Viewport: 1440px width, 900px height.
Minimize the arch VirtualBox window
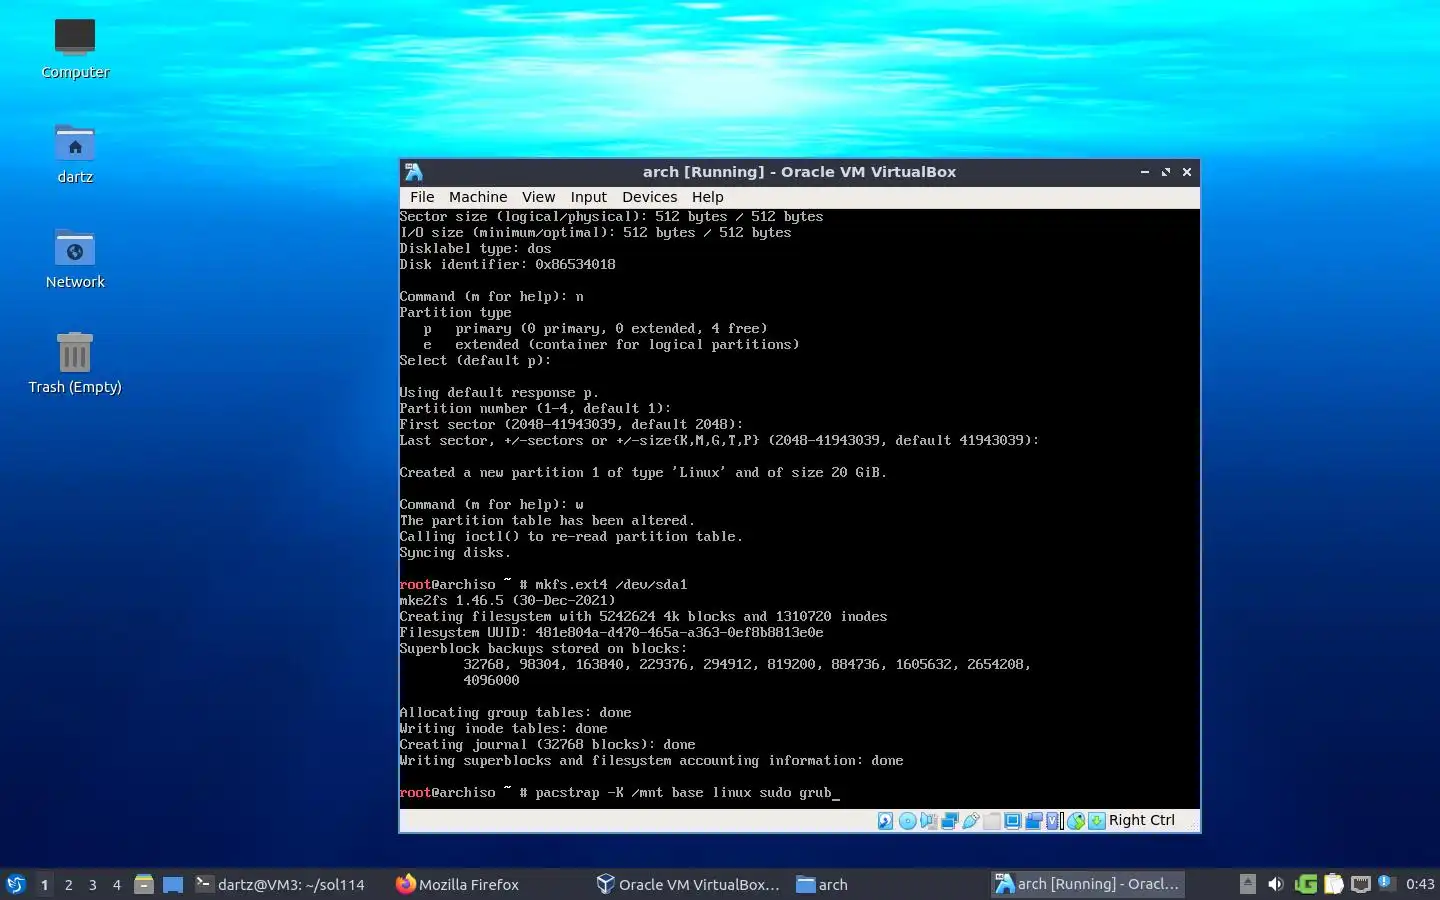pyautogui.click(x=1145, y=172)
